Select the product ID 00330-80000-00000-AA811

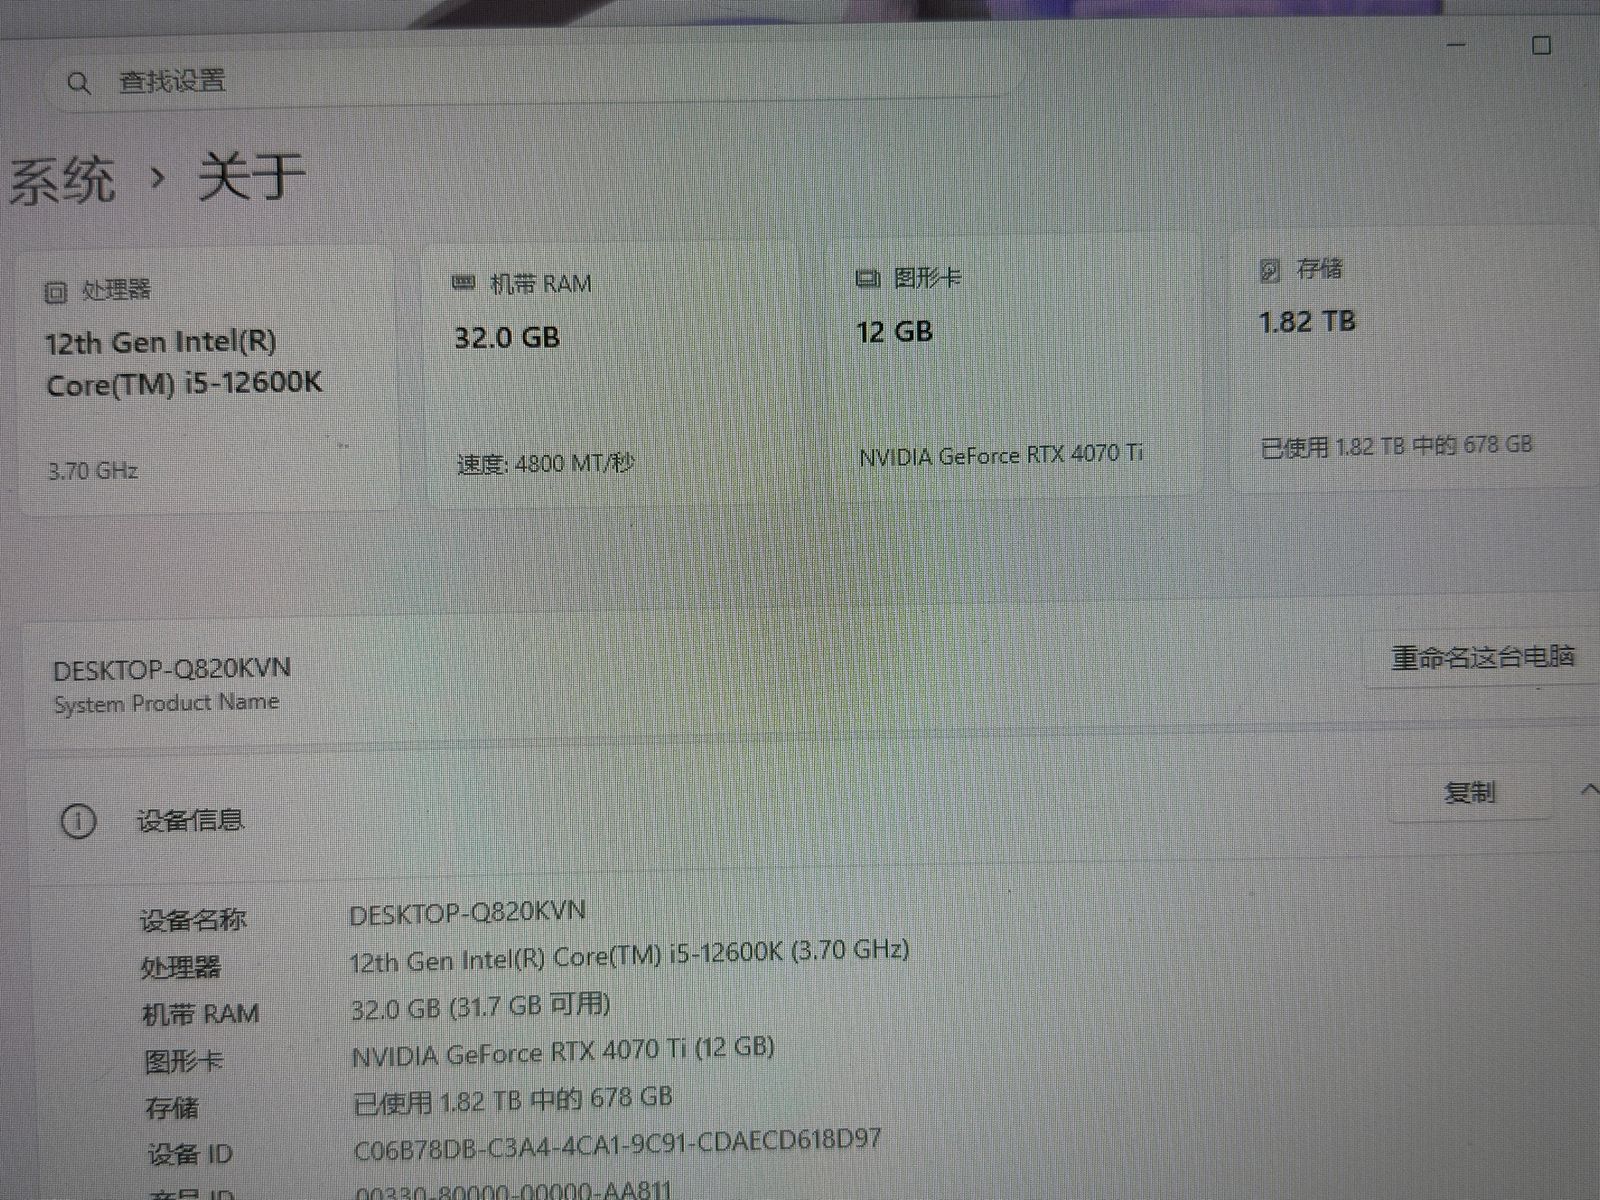514,1190
